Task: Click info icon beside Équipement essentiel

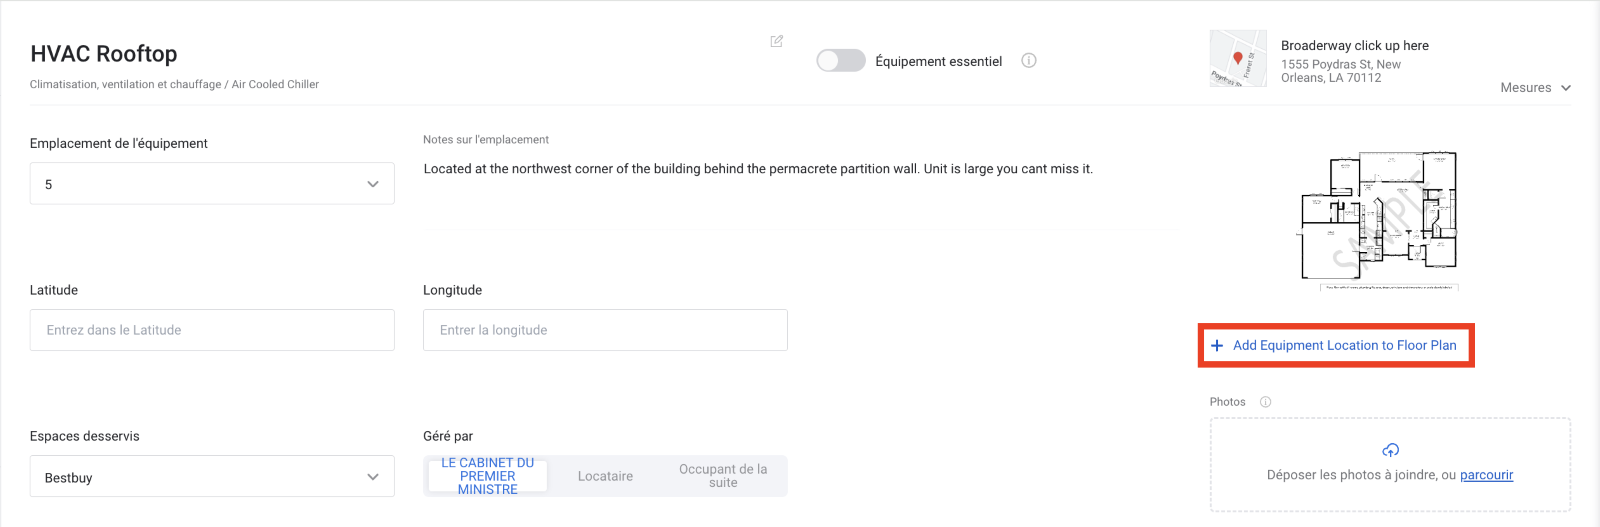Action: tap(1028, 61)
